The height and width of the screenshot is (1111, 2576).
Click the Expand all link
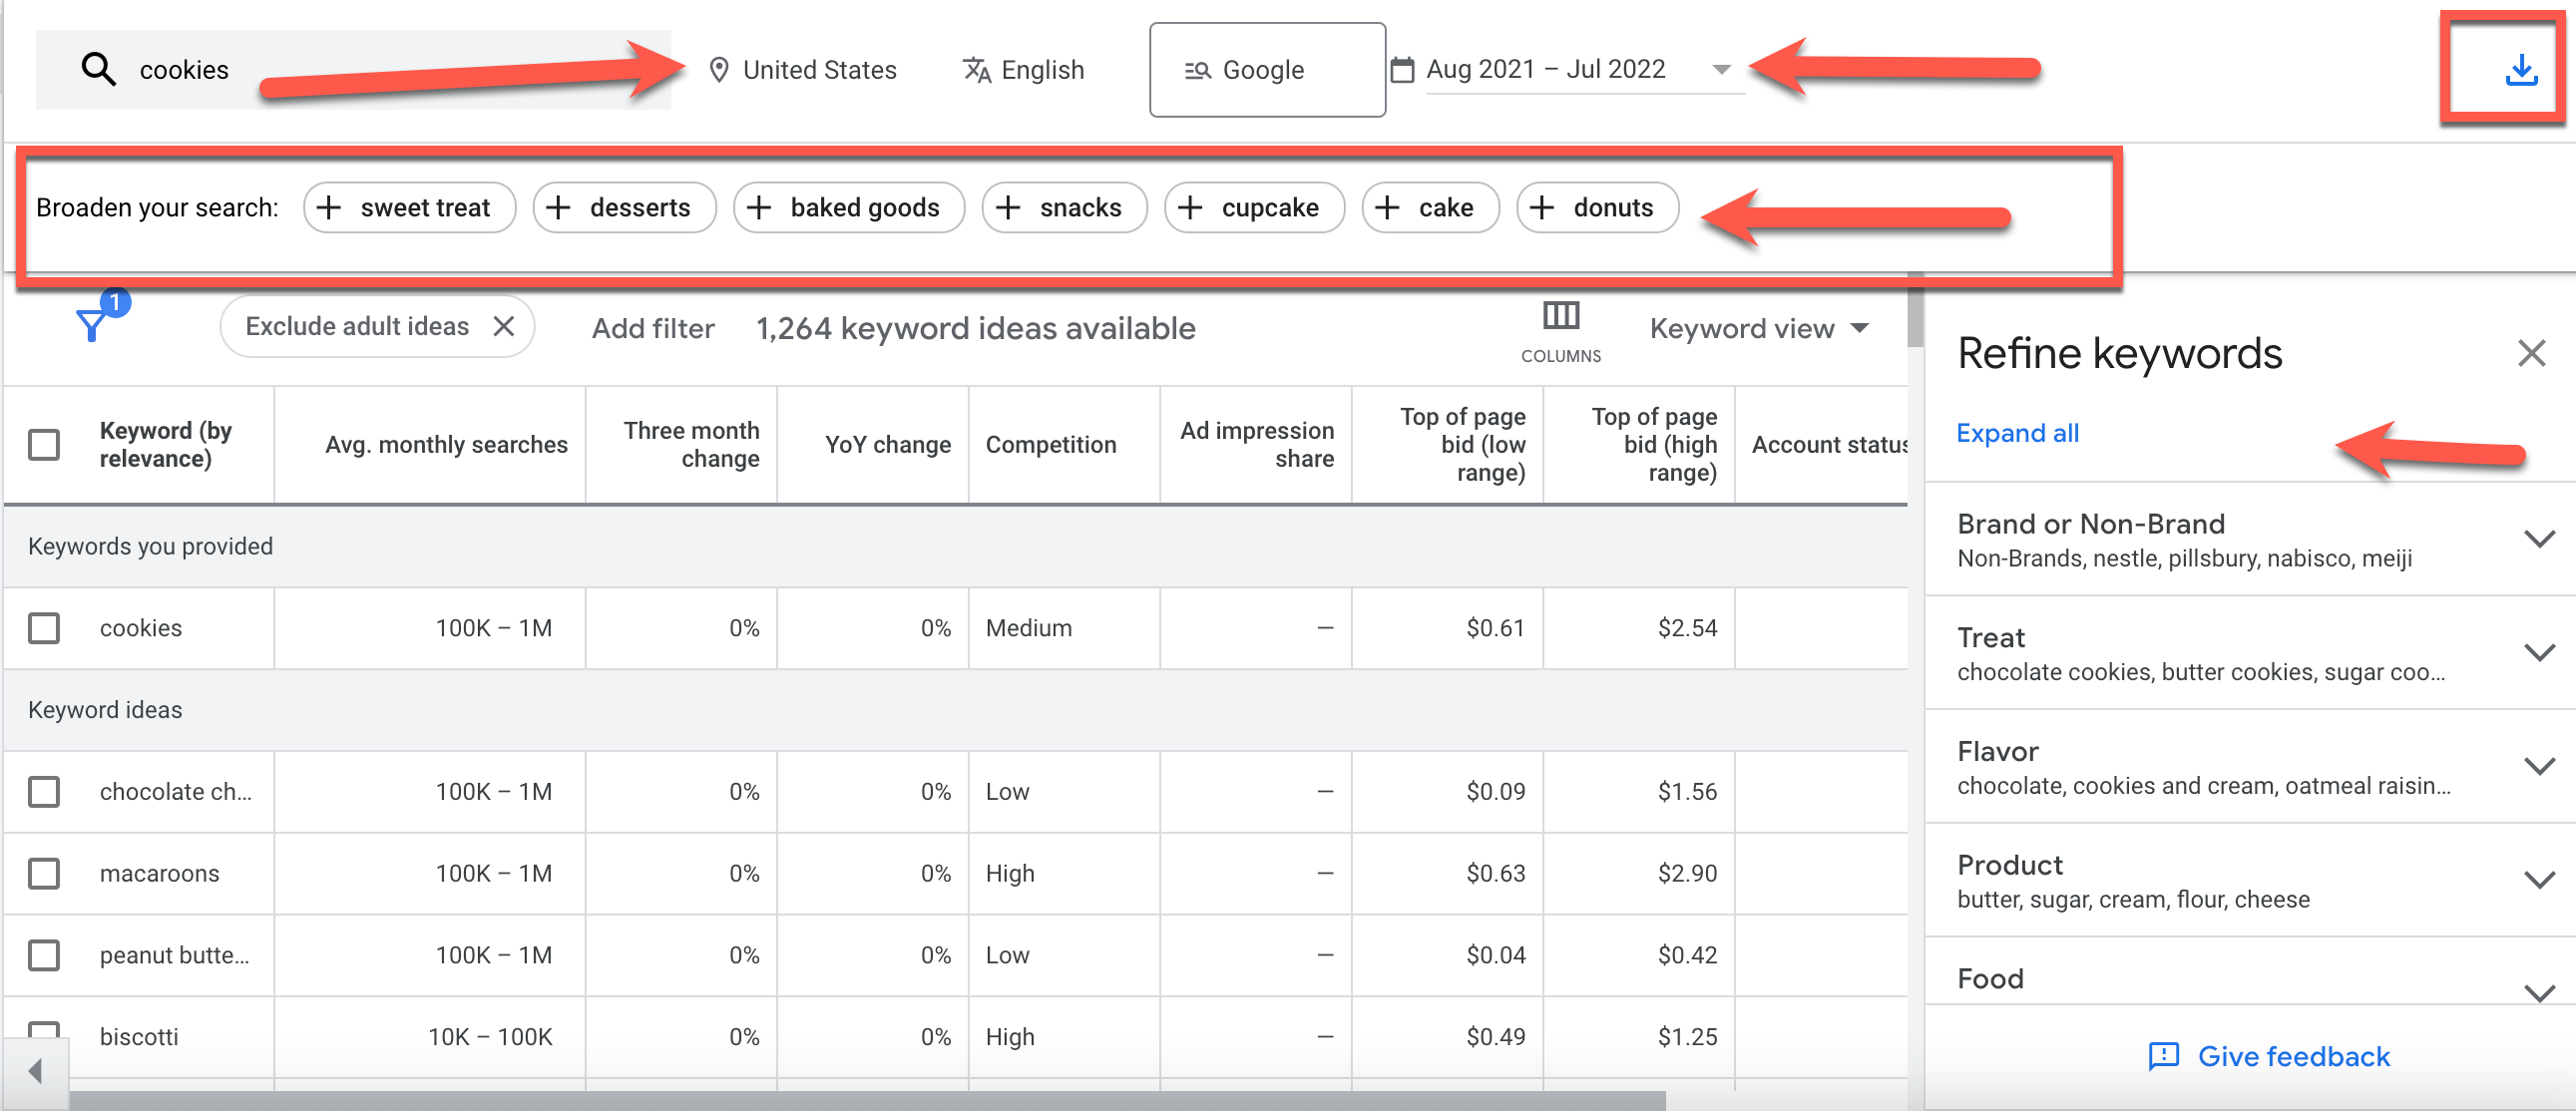pyautogui.click(x=2017, y=433)
